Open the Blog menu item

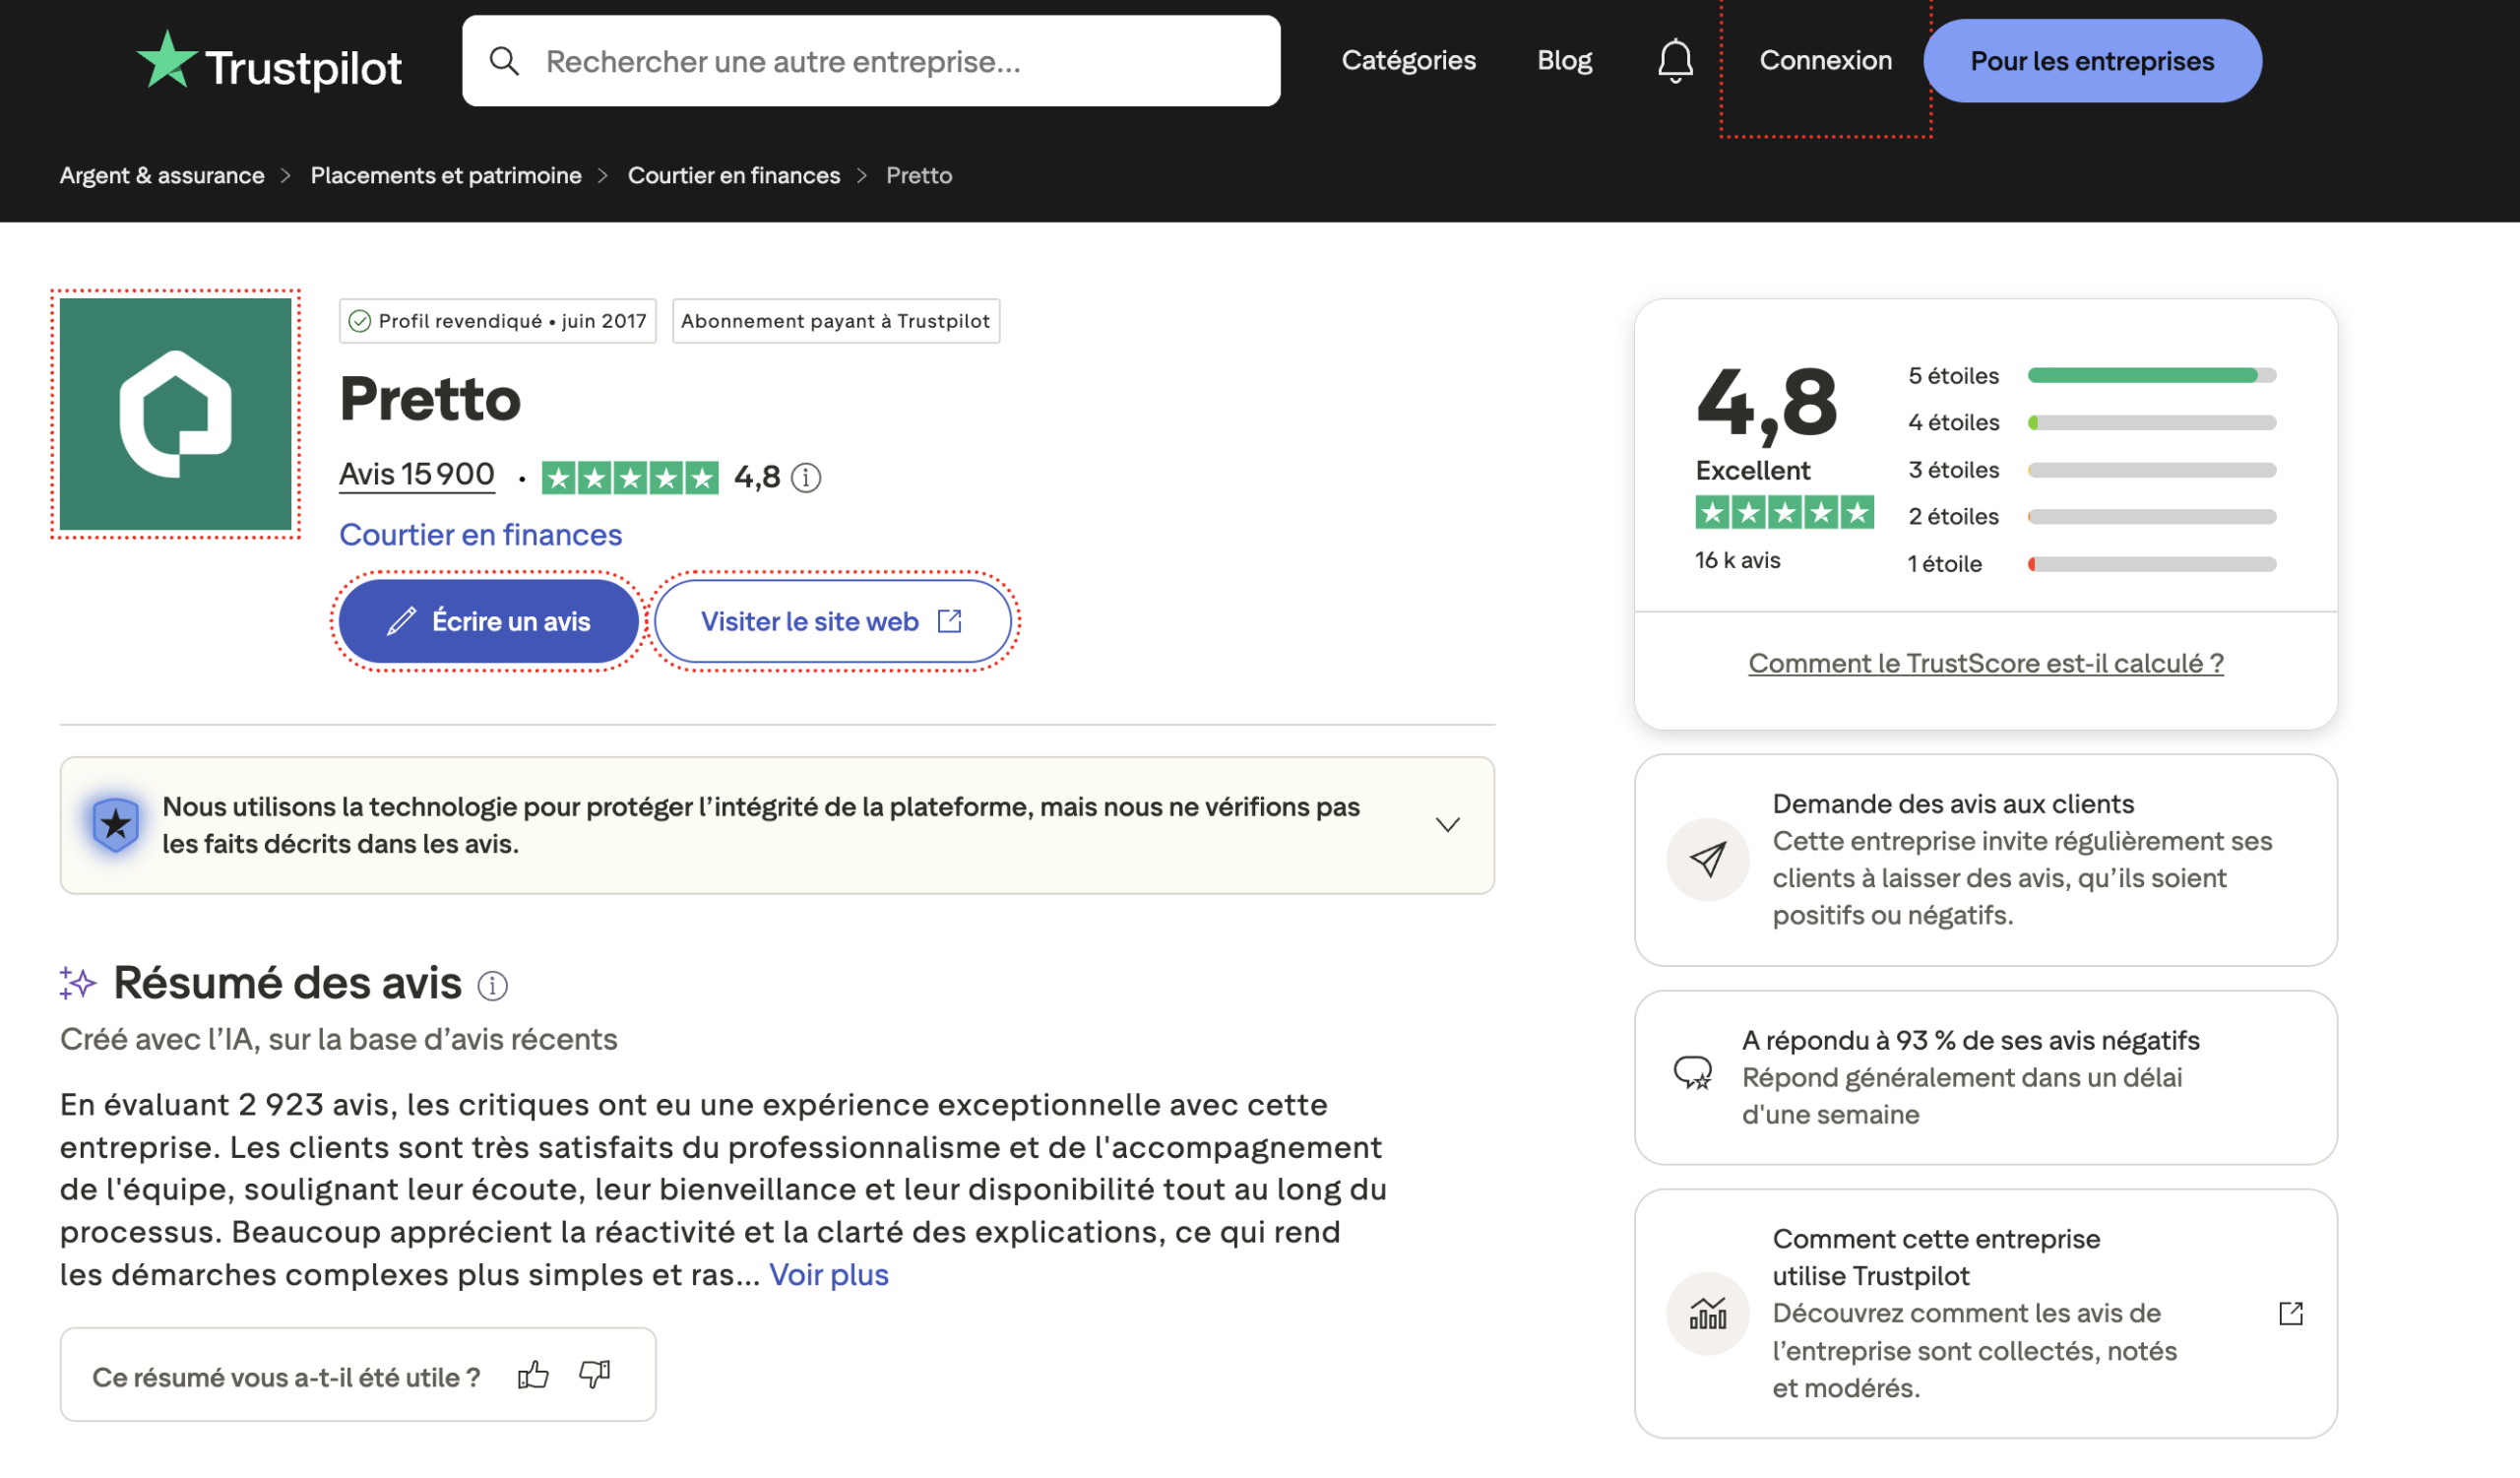1564,61
